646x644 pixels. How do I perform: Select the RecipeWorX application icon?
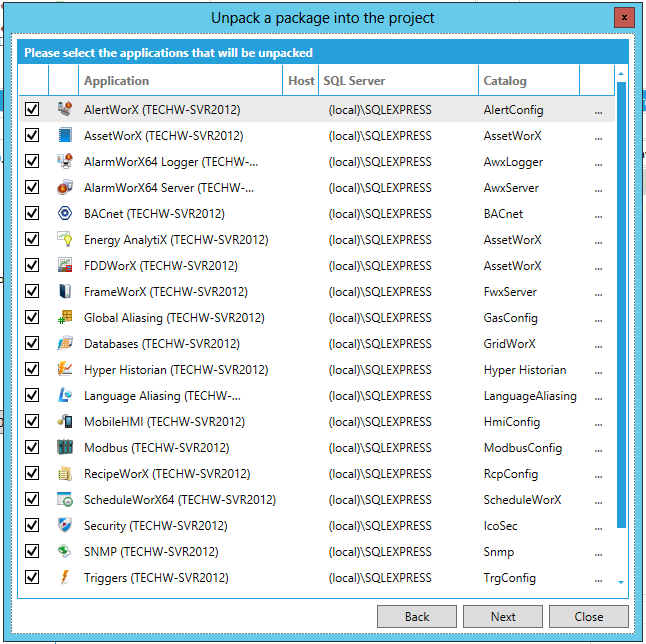[64, 473]
